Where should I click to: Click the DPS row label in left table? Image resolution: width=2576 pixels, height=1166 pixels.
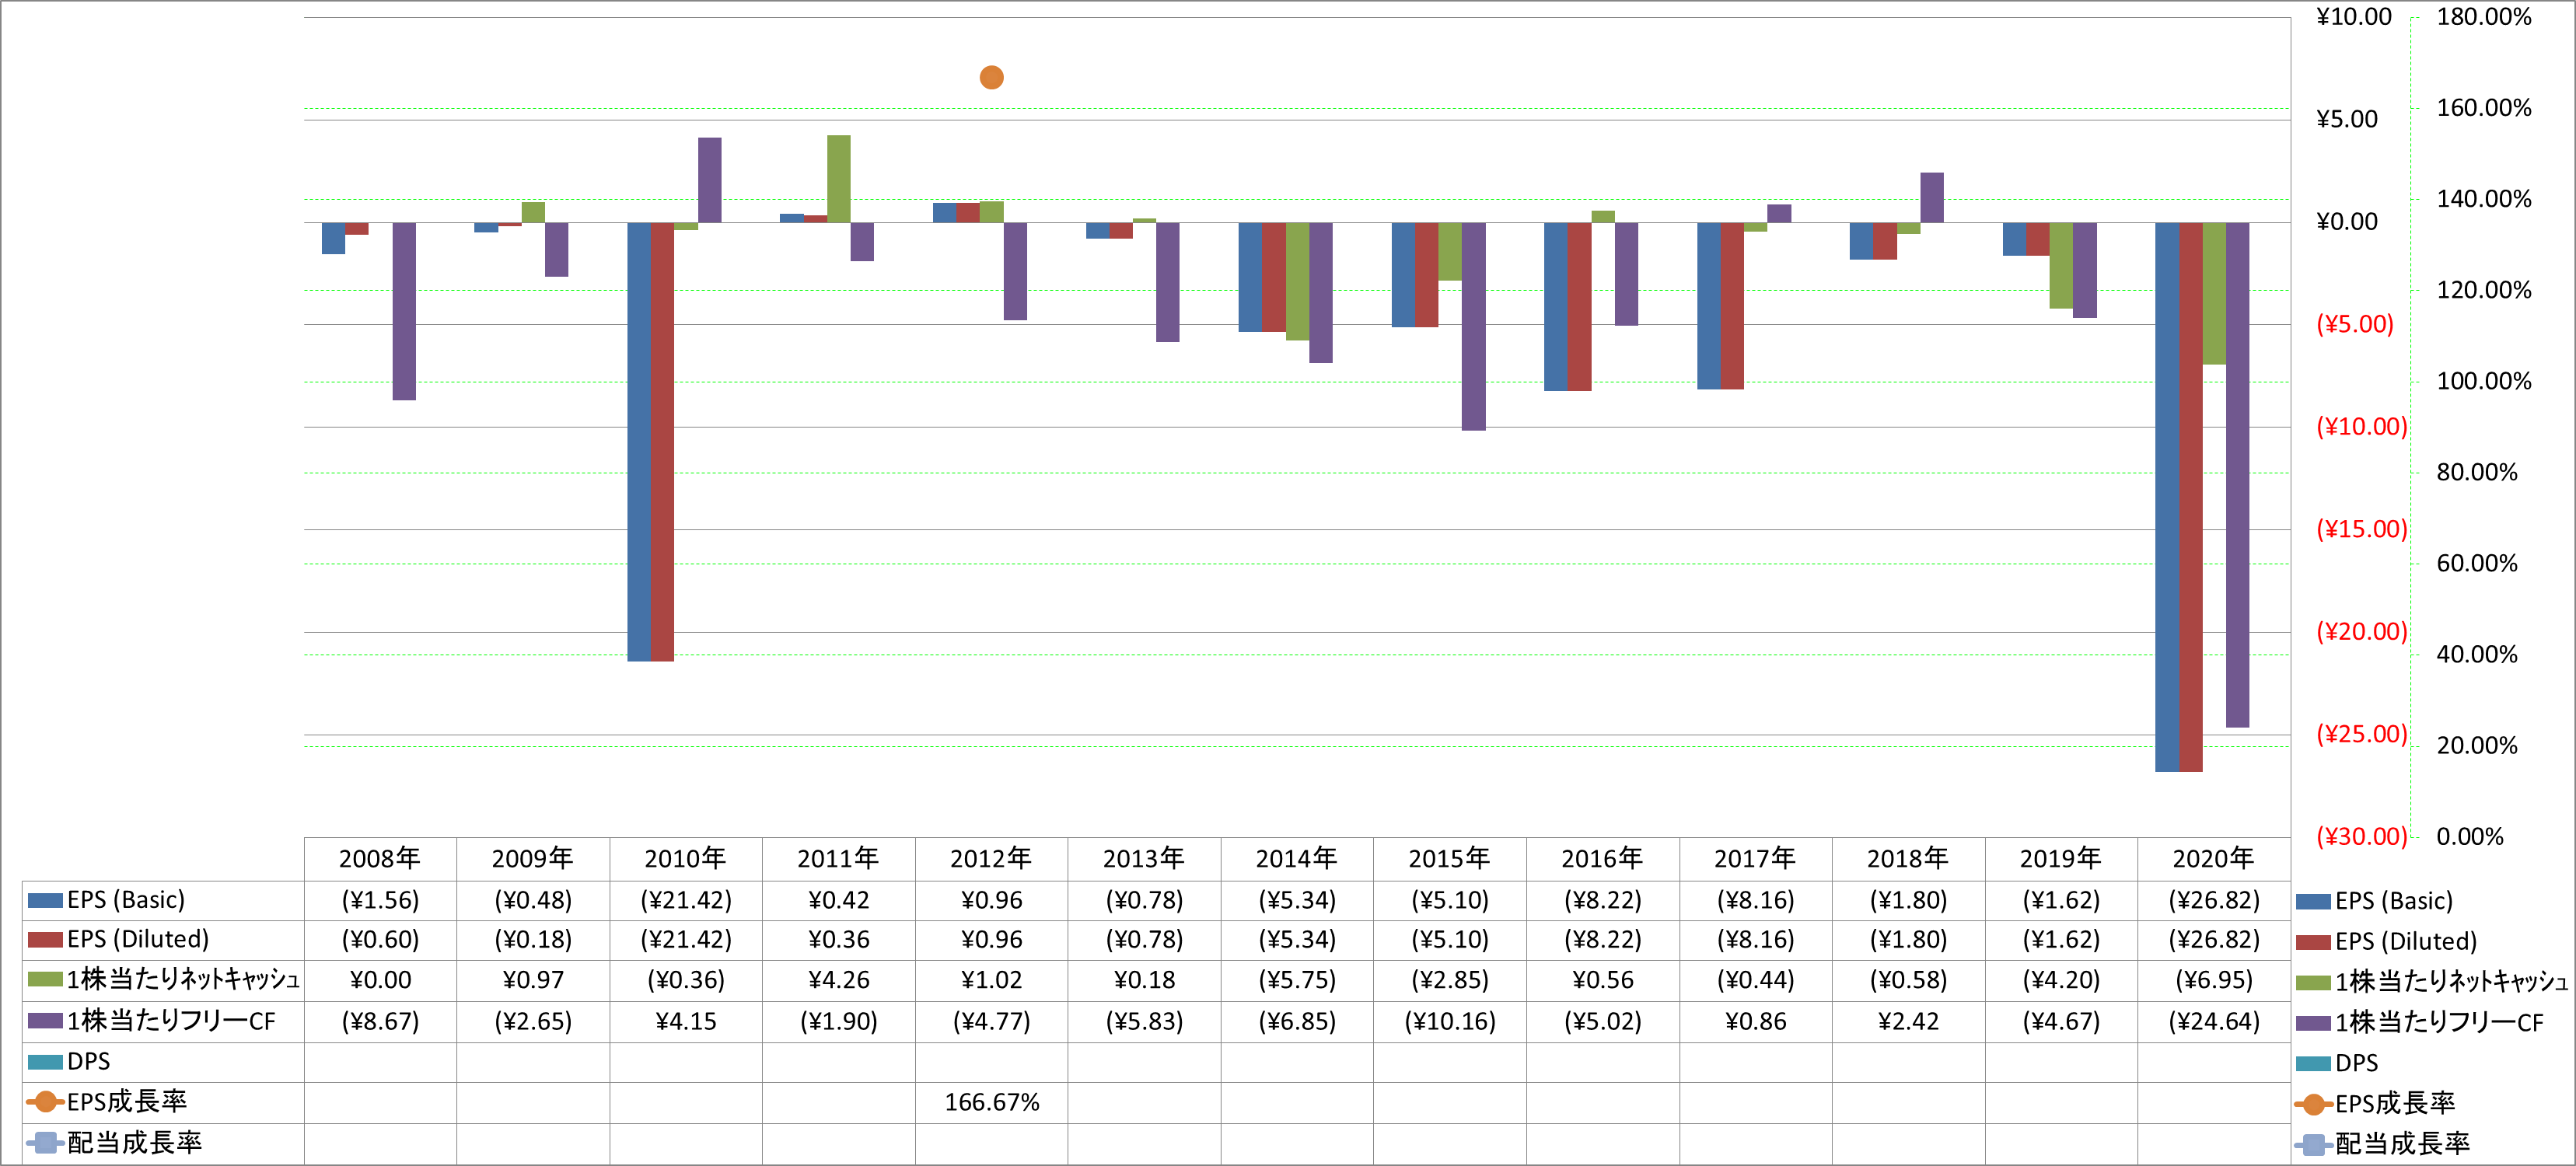[88, 1062]
